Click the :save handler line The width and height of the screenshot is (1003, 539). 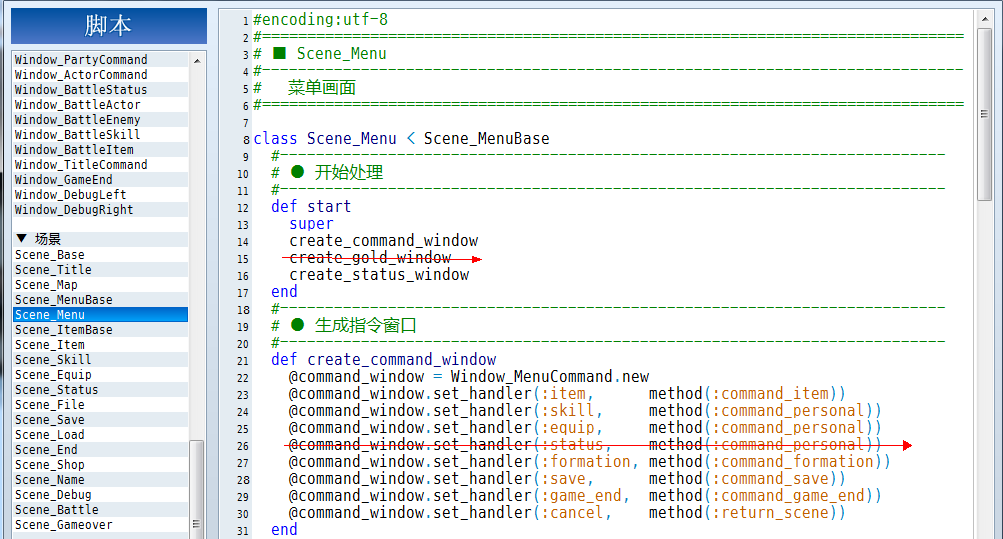(x=567, y=479)
